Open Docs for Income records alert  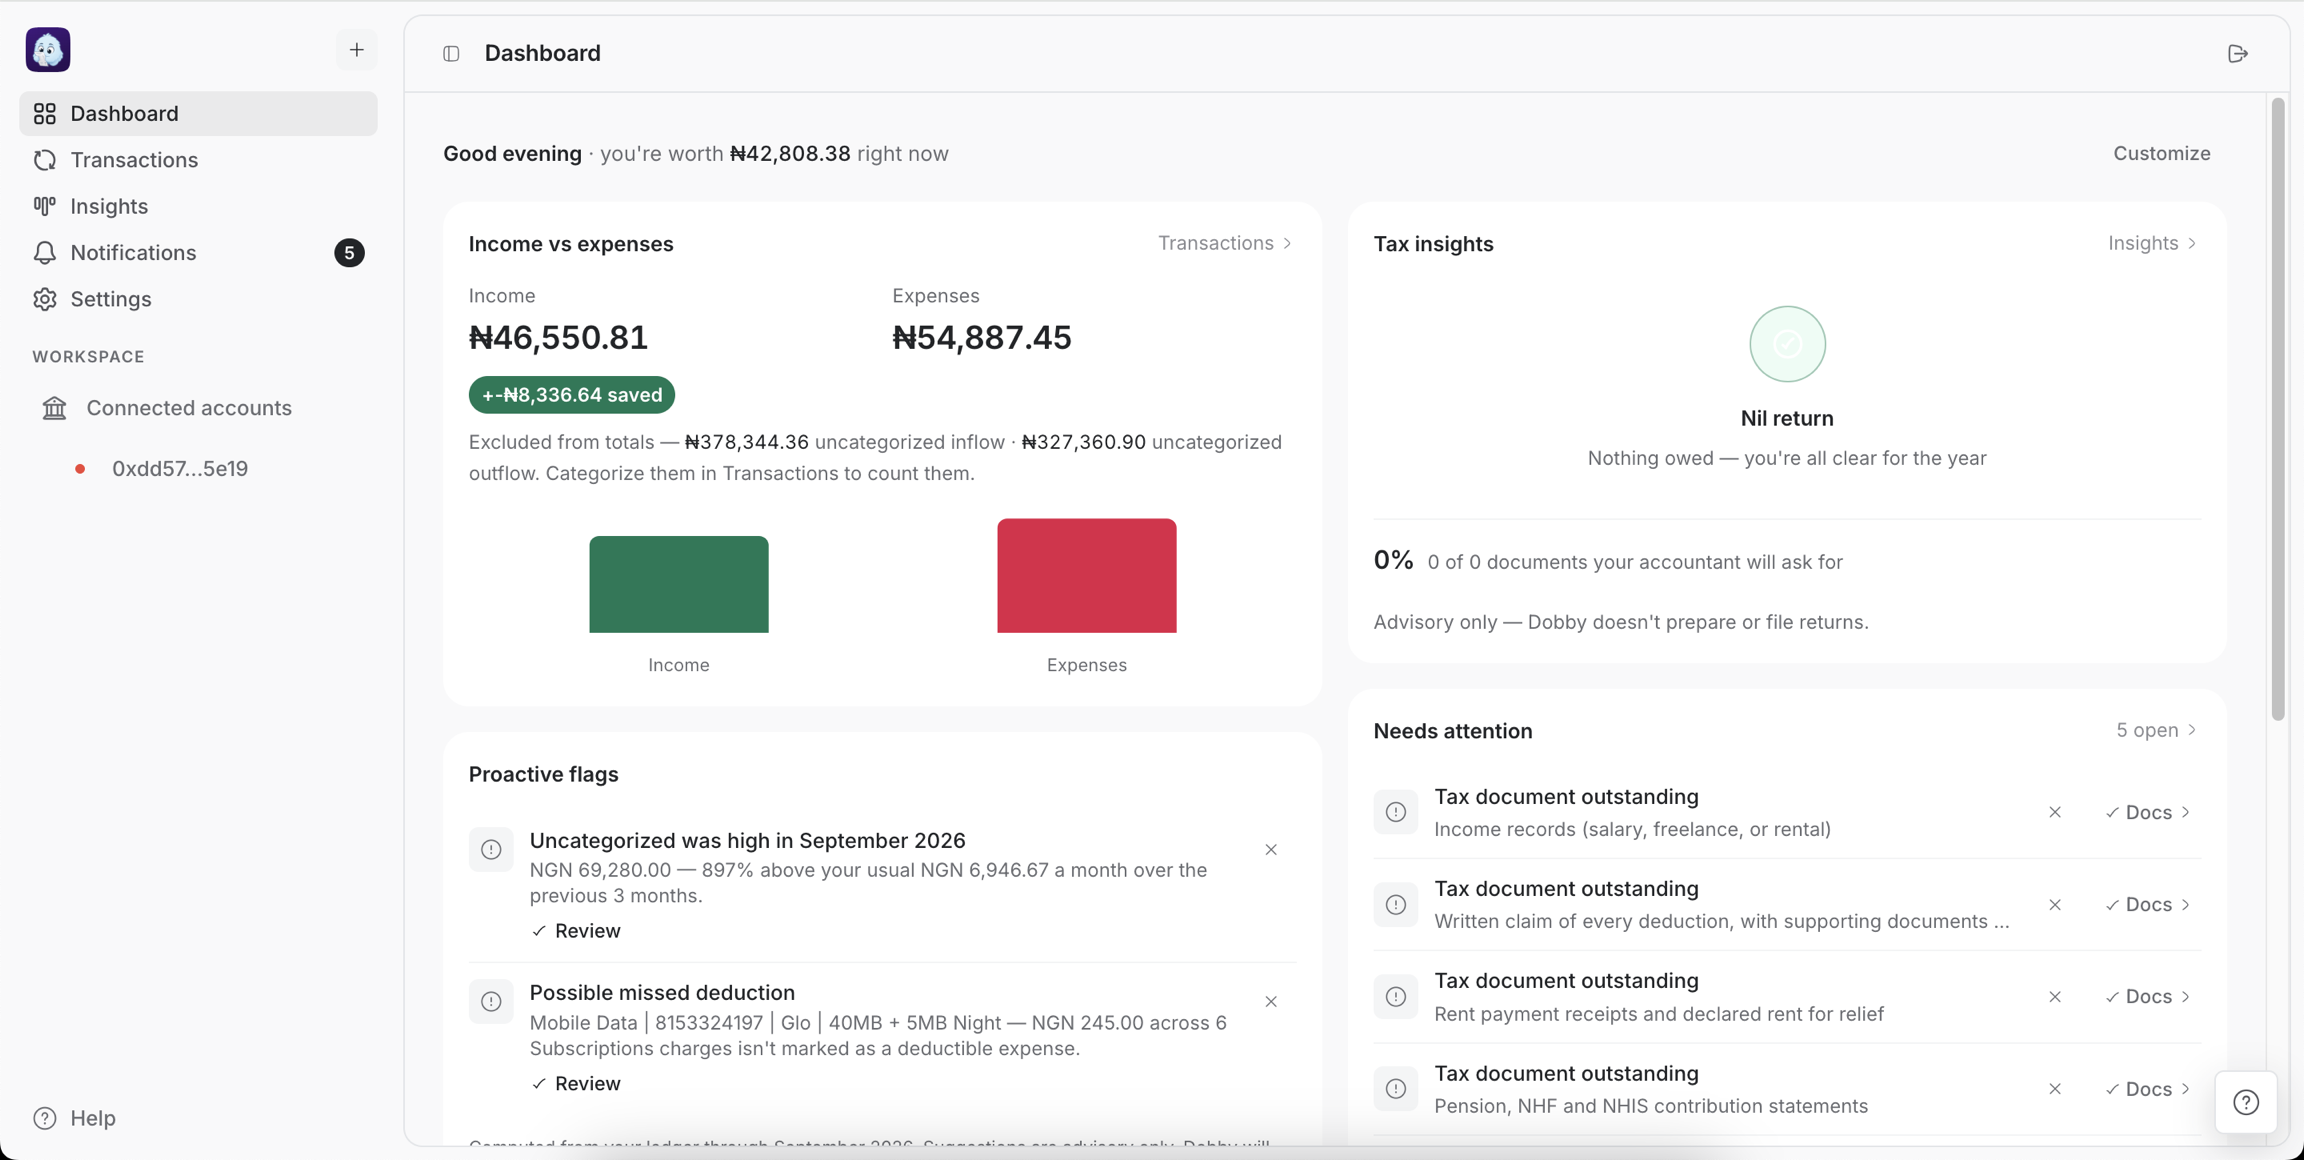pos(2148,812)
